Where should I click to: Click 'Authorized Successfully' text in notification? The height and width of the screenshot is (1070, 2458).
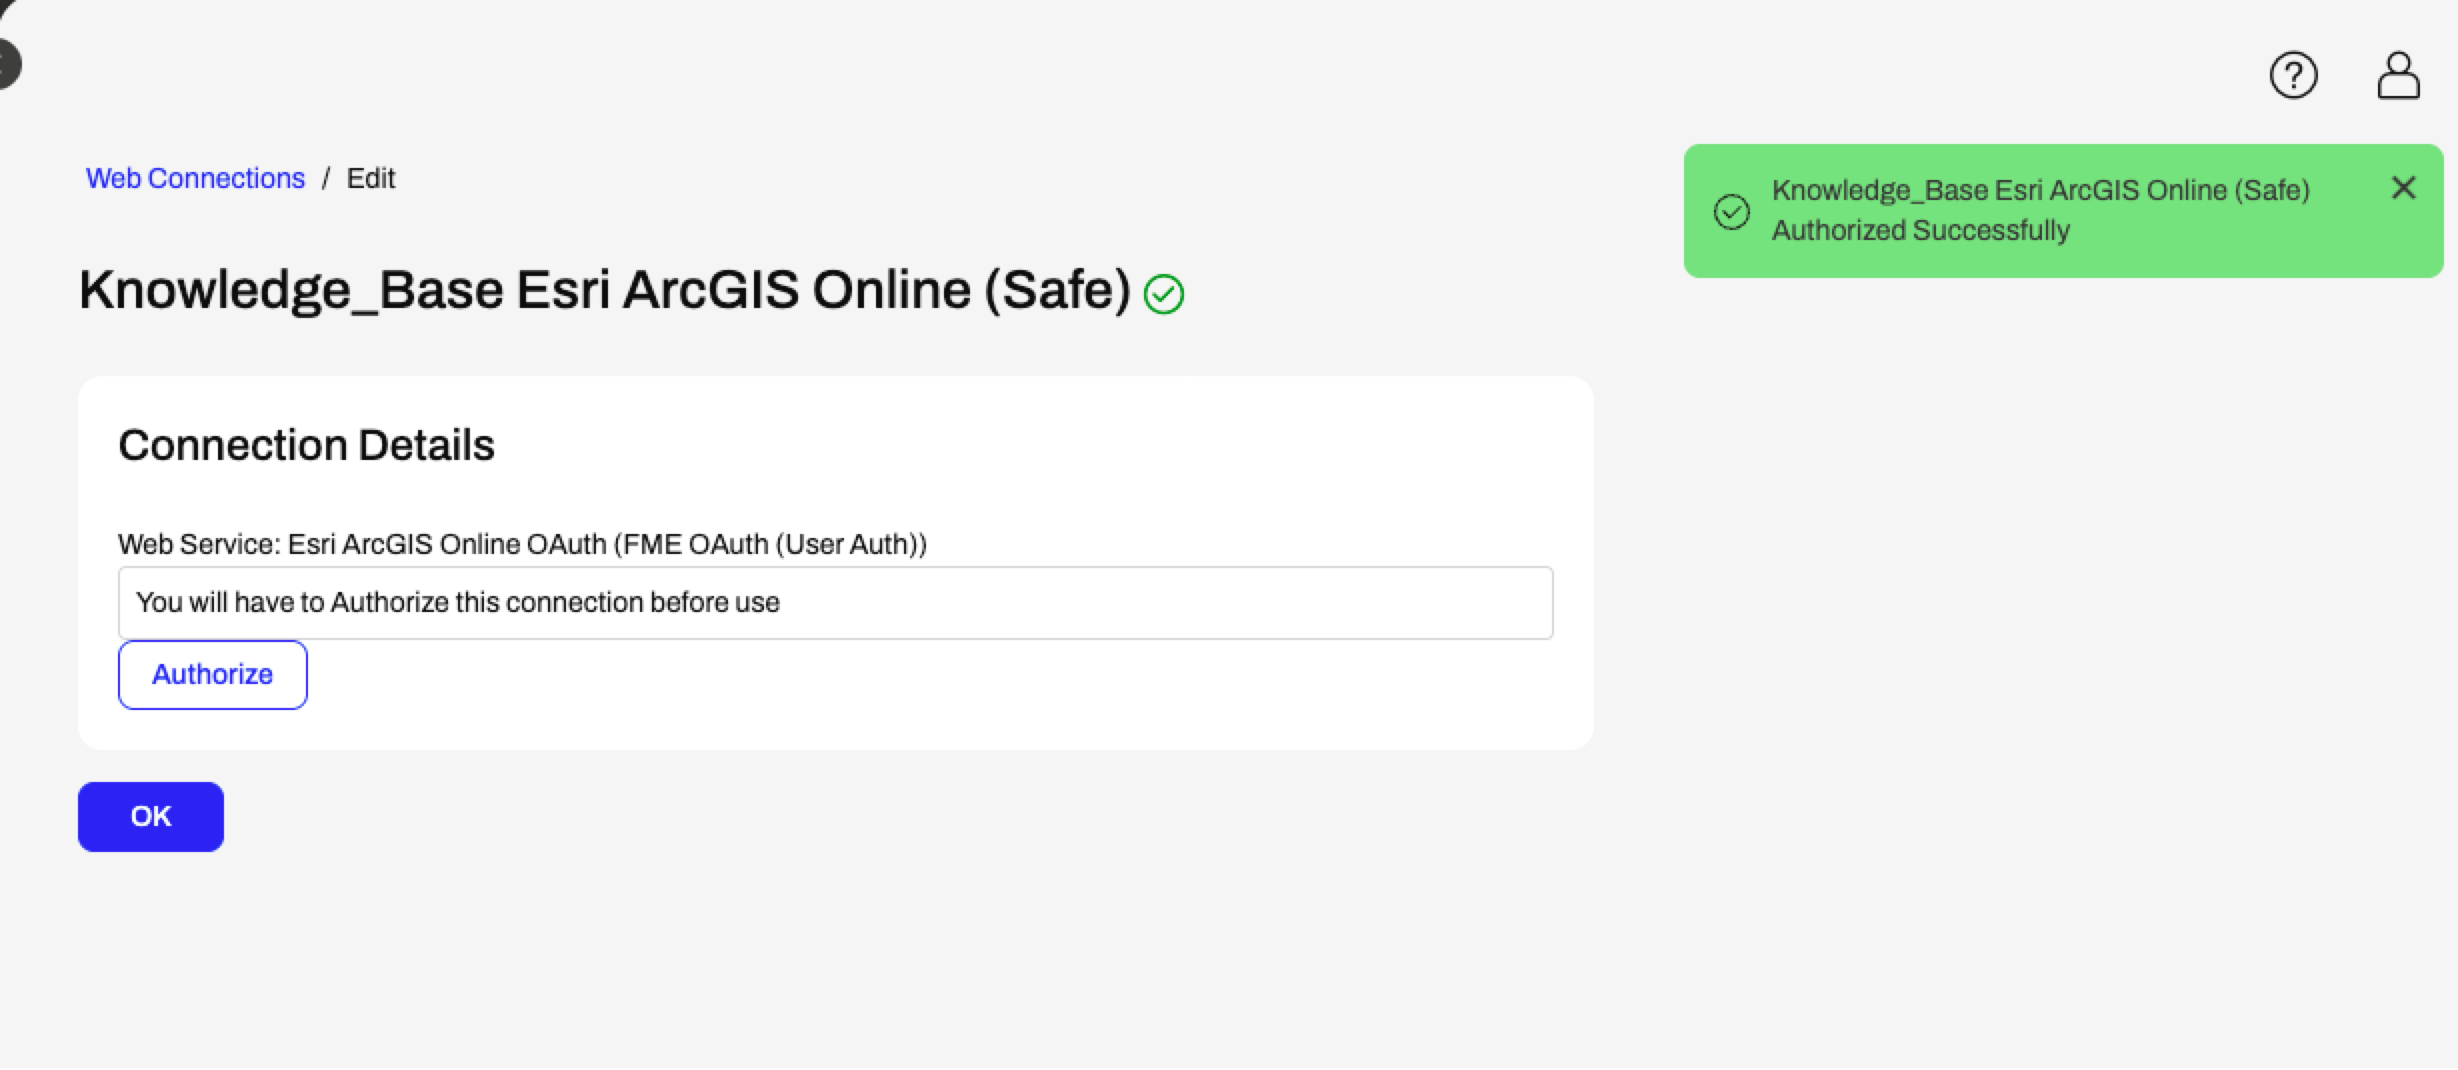pos(1920,230)
